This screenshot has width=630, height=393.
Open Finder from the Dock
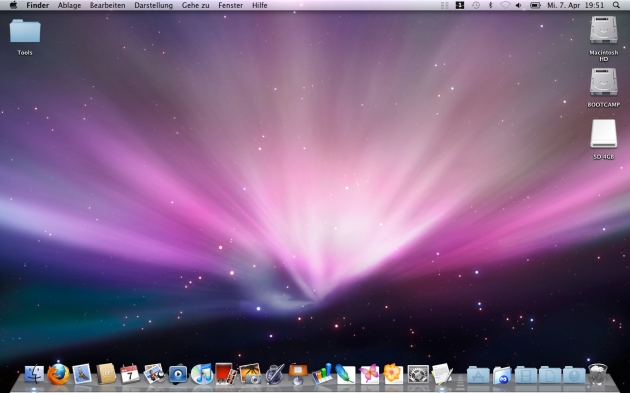[x=35, y=374]
